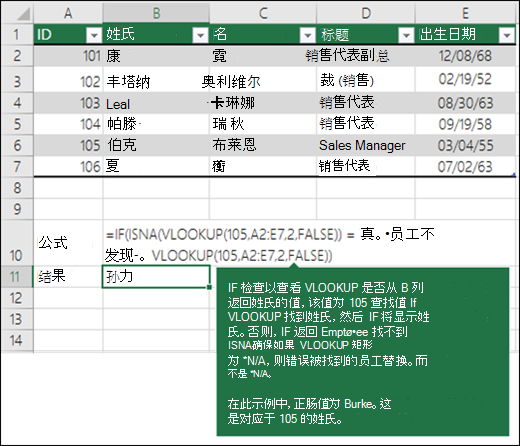Click the 瑞秋 first name cell

coord(263,124)
